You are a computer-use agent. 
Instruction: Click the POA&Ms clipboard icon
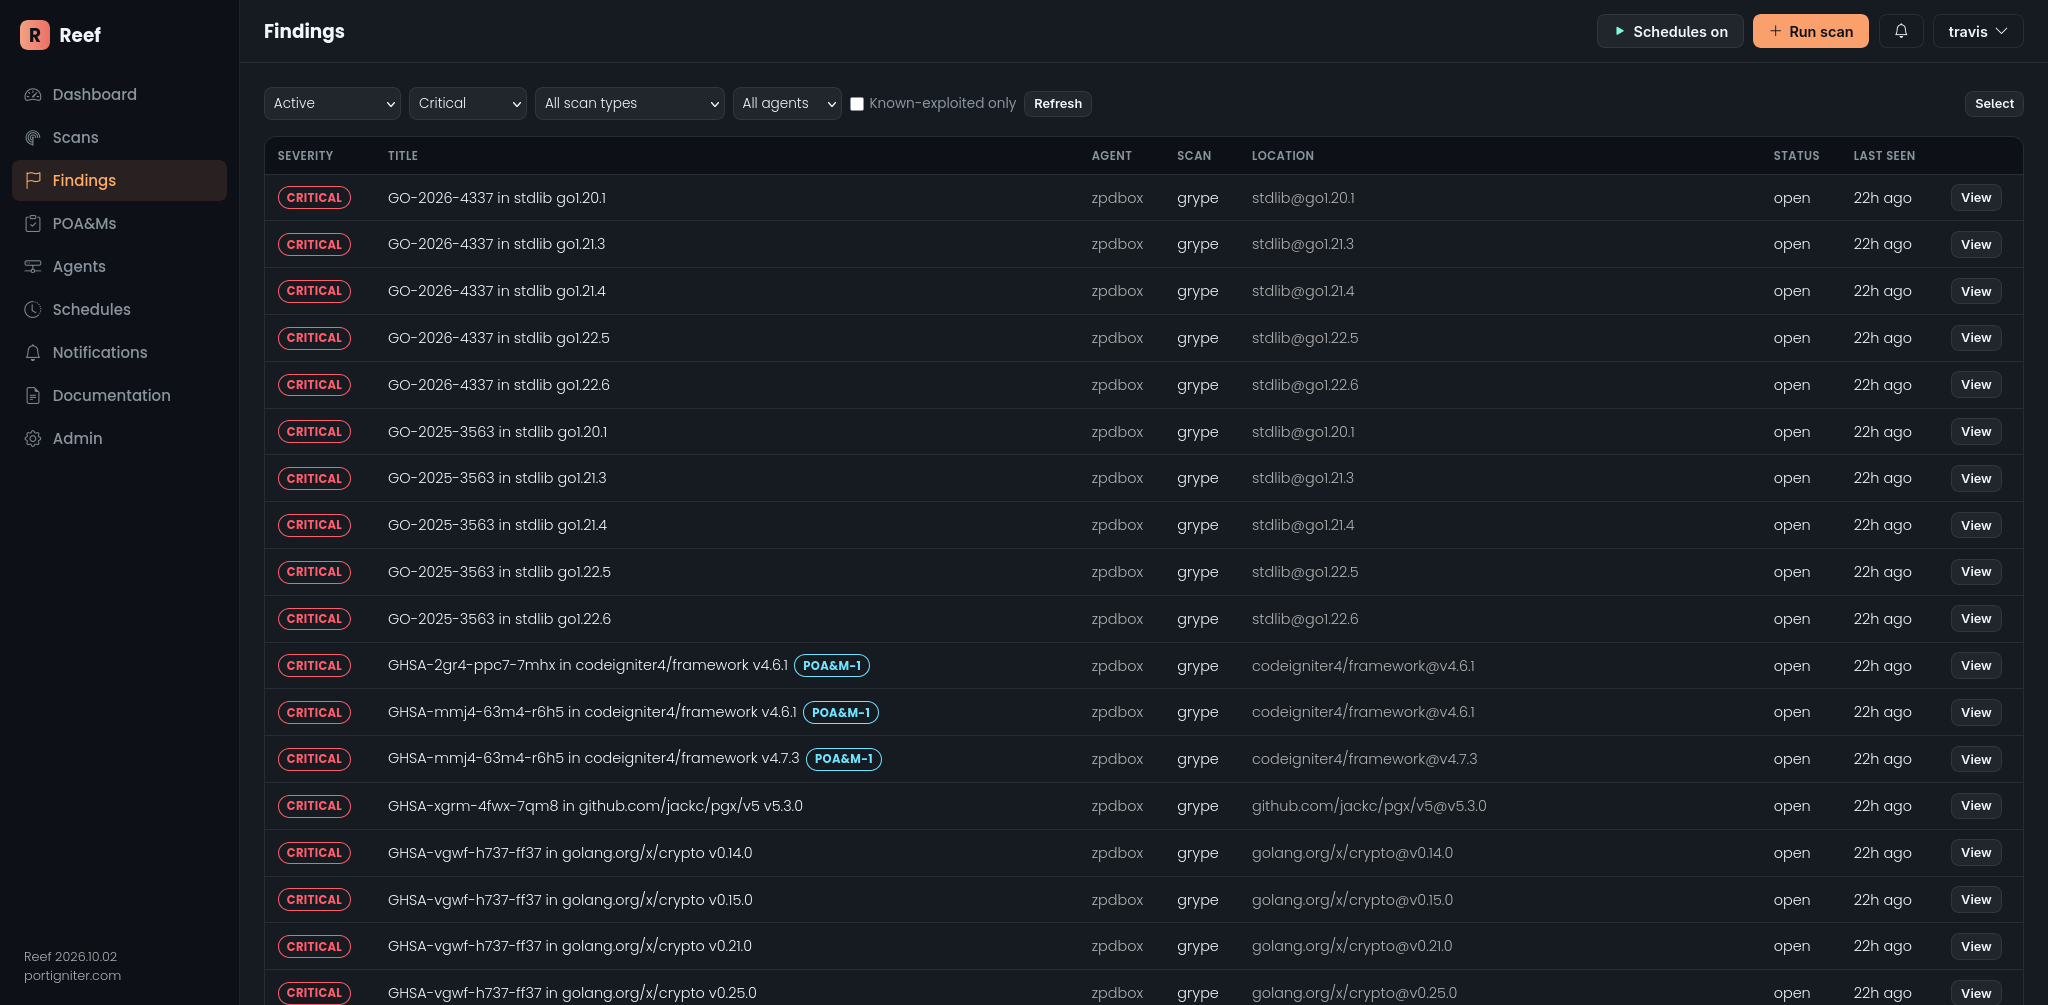(x=33, y=224)
